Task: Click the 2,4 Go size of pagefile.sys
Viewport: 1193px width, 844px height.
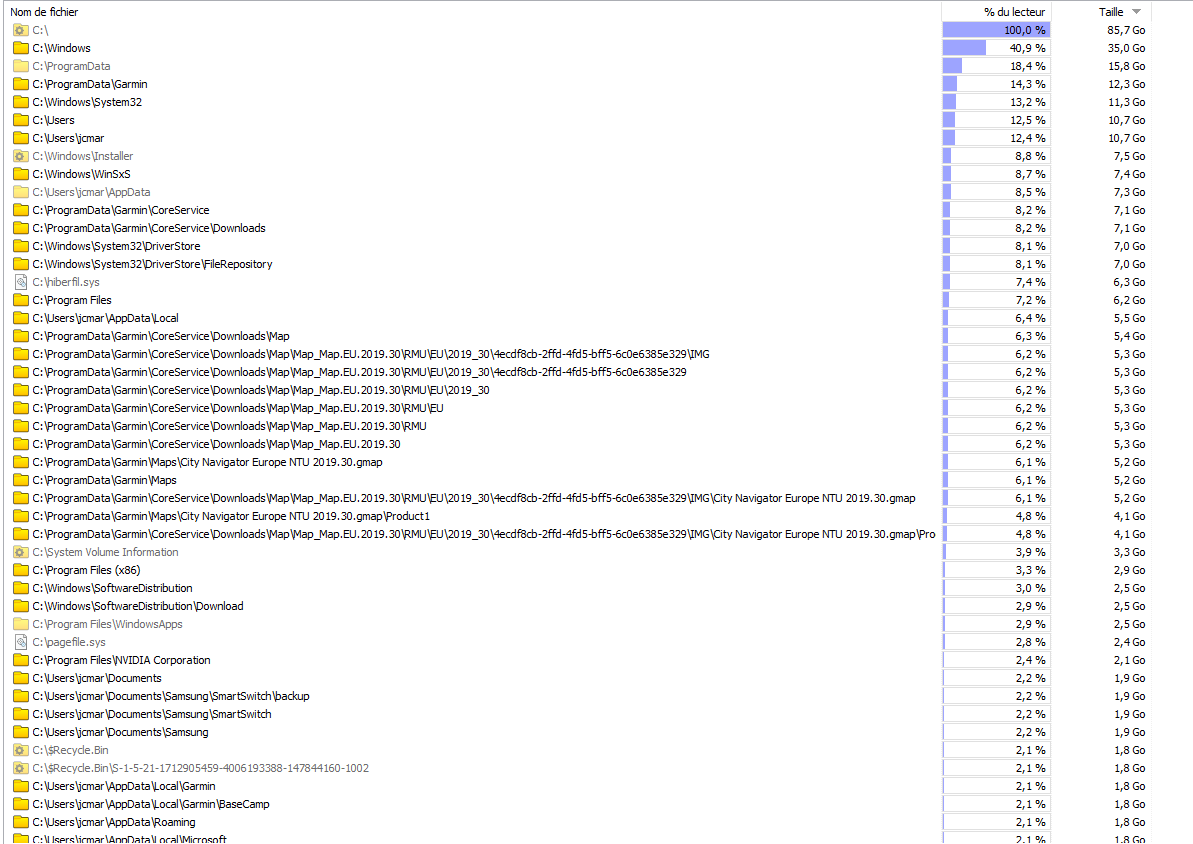Action: point(1129,642)
